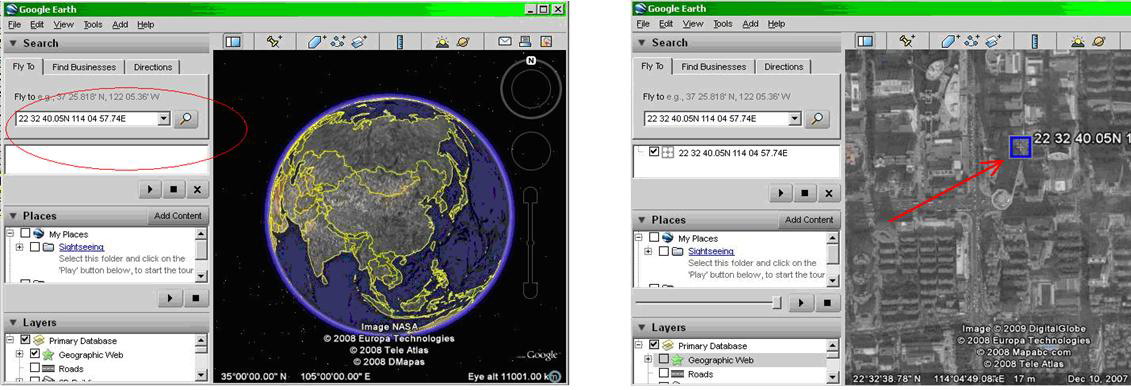Image resolution: width=1131 pixels, height=390 pixels.
Task: Switch to Sky planet icon in right window
Action: coord(1100,42)
